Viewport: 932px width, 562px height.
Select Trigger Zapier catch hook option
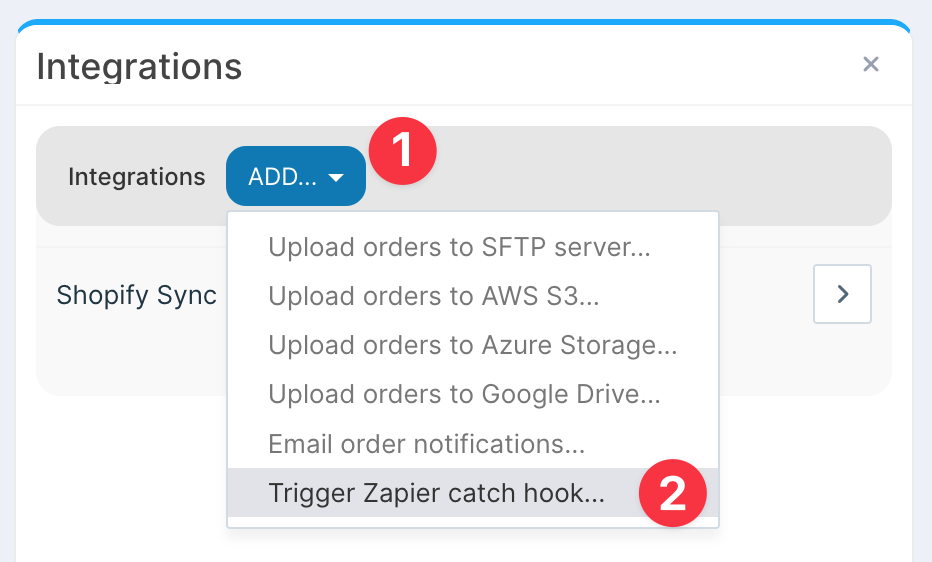coord(436,493)
